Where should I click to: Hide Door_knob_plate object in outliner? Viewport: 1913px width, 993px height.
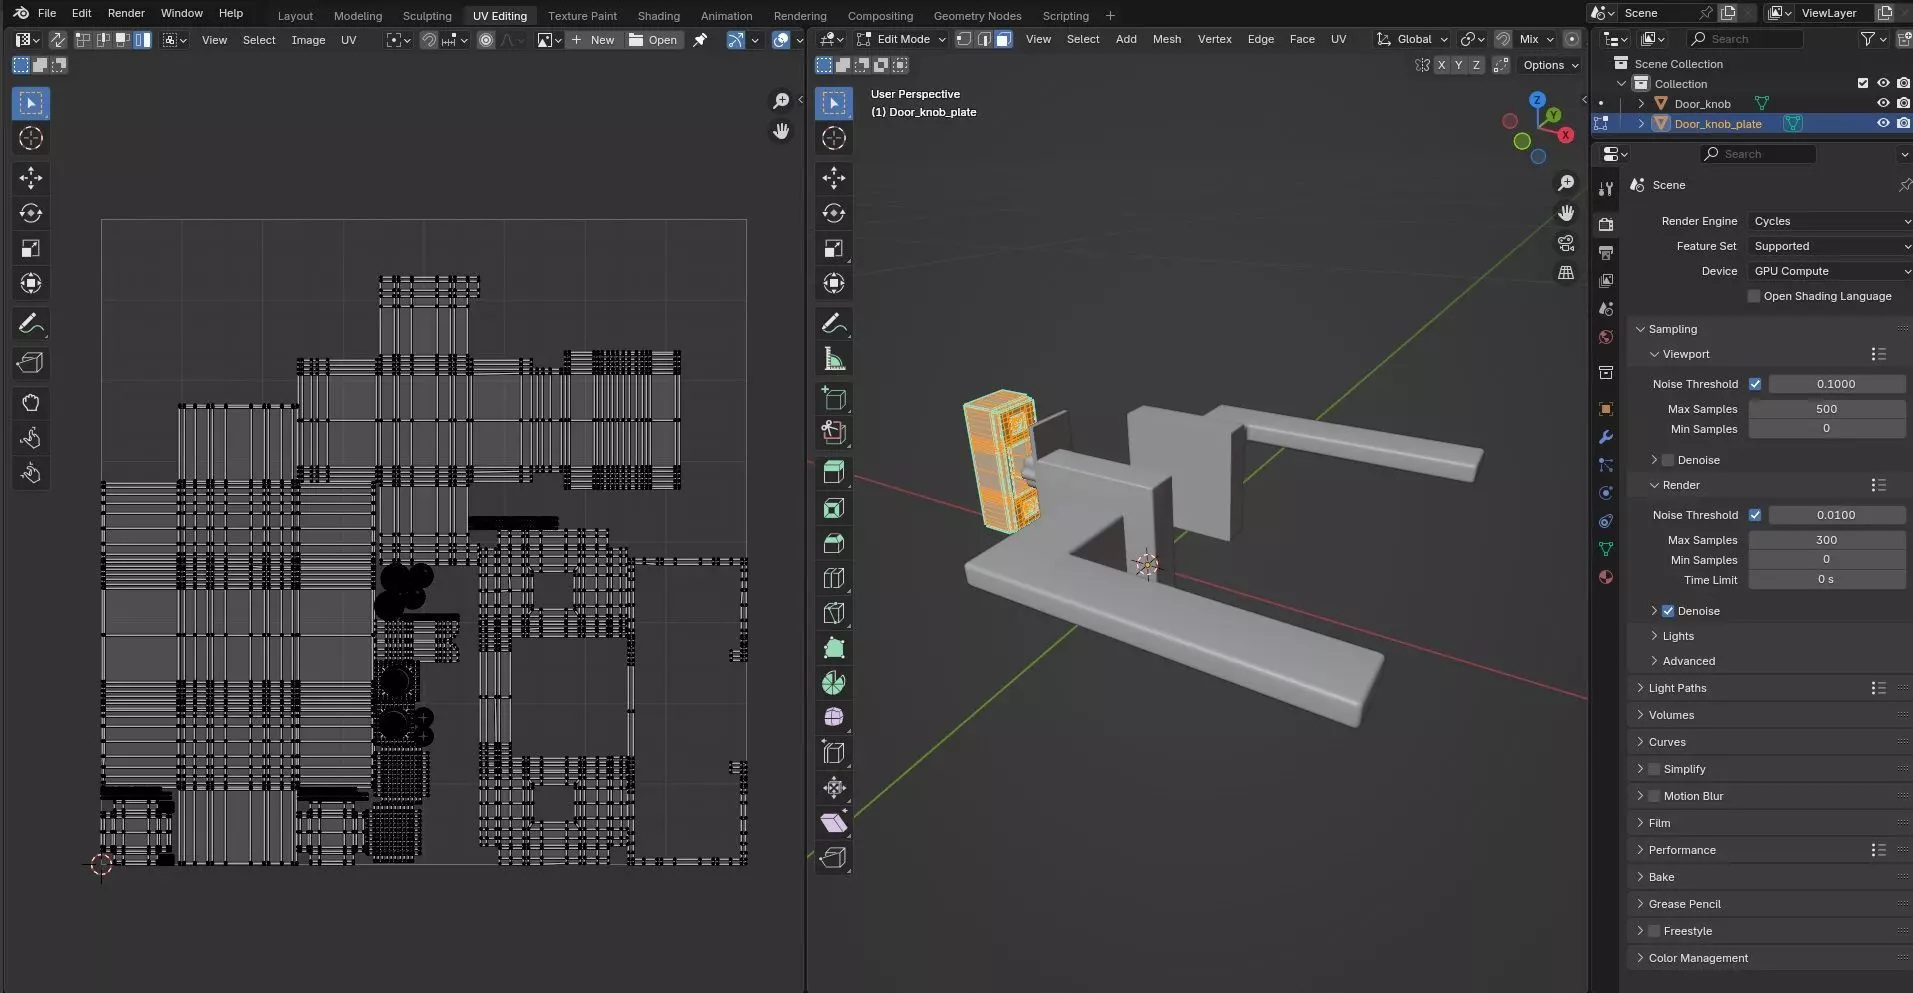[1883, 123]
